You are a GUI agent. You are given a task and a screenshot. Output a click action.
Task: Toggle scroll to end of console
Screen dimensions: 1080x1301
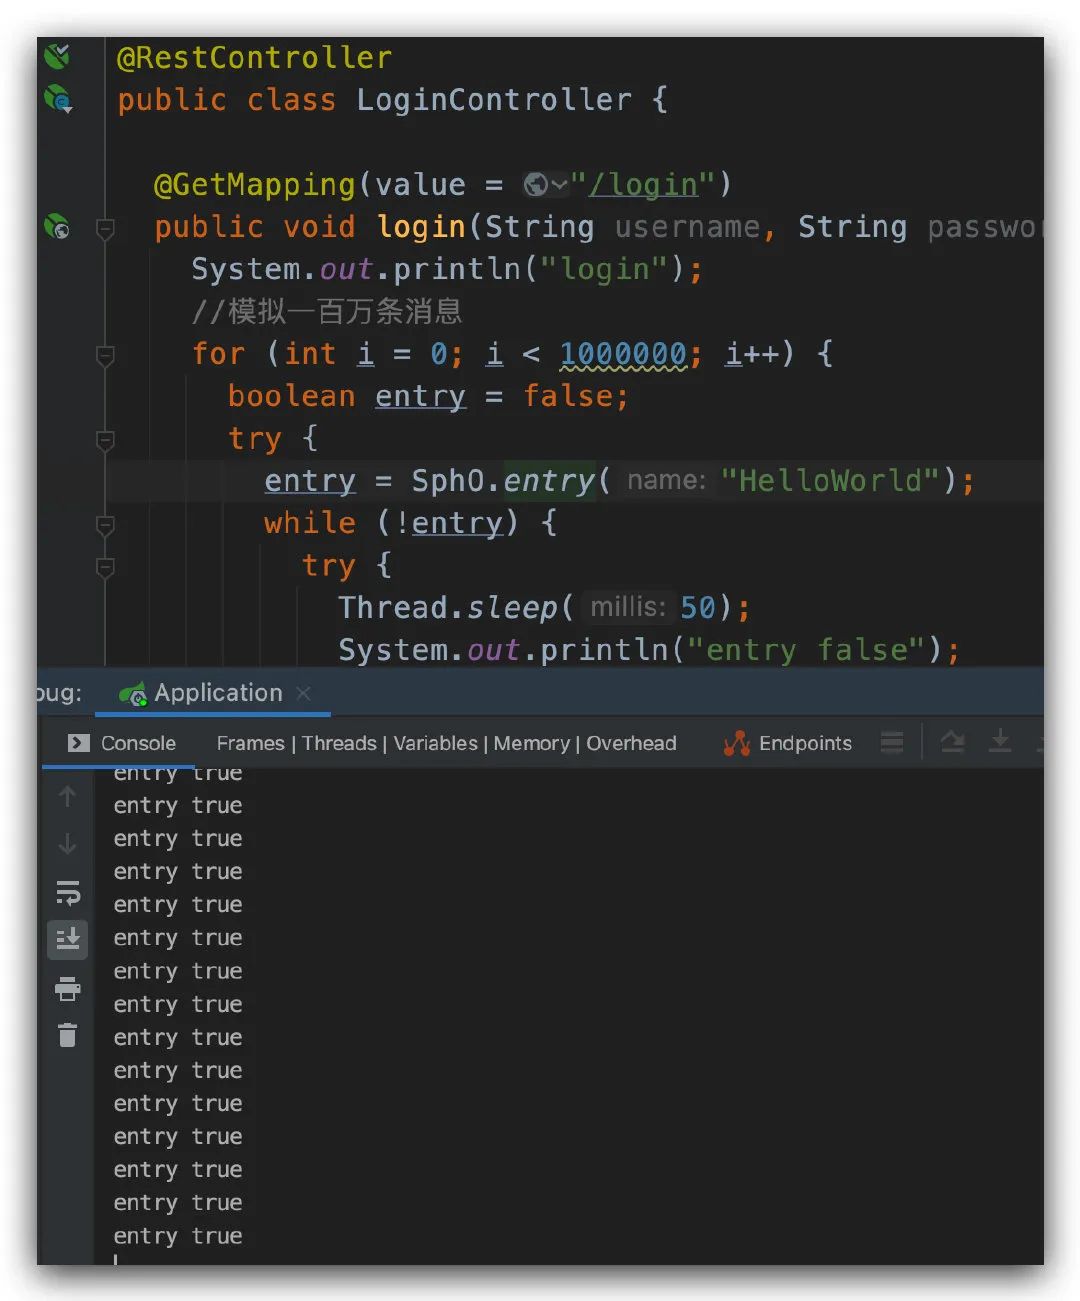point(67,939)
